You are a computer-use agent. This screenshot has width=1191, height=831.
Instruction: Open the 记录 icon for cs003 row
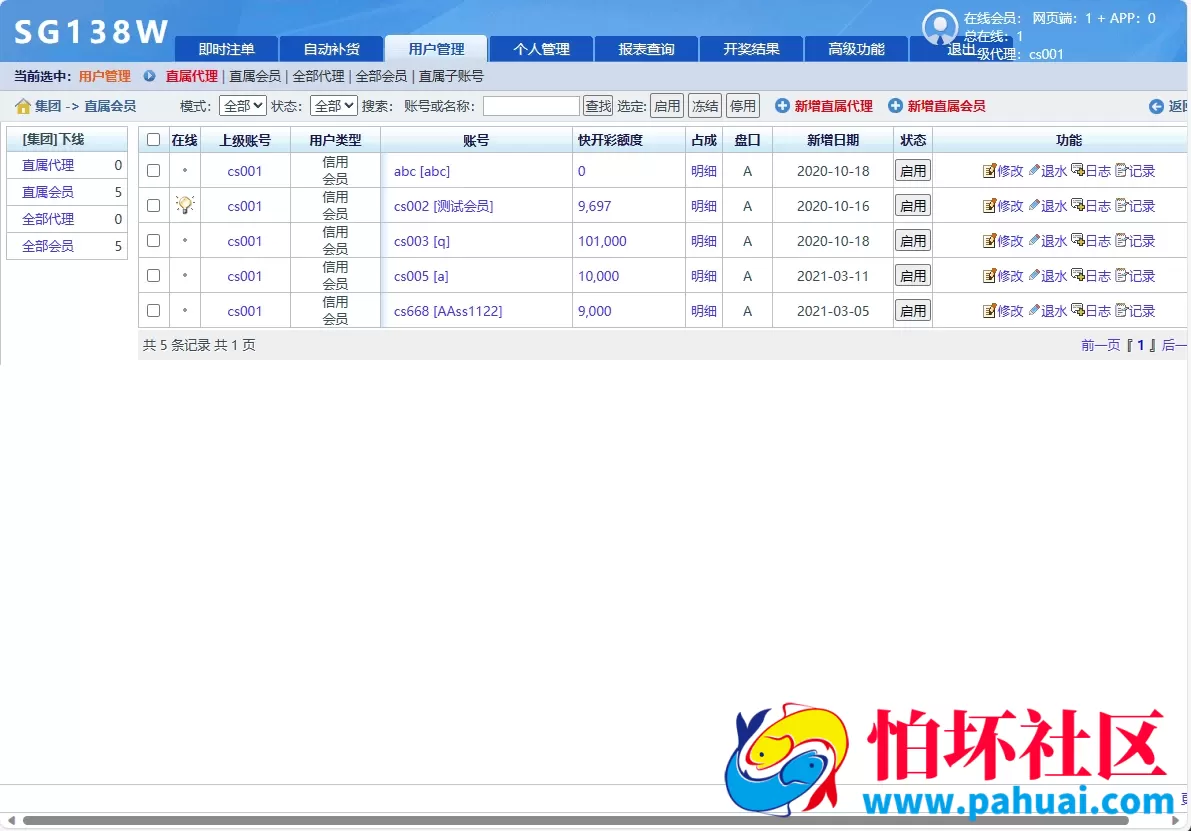point(1121,241)
